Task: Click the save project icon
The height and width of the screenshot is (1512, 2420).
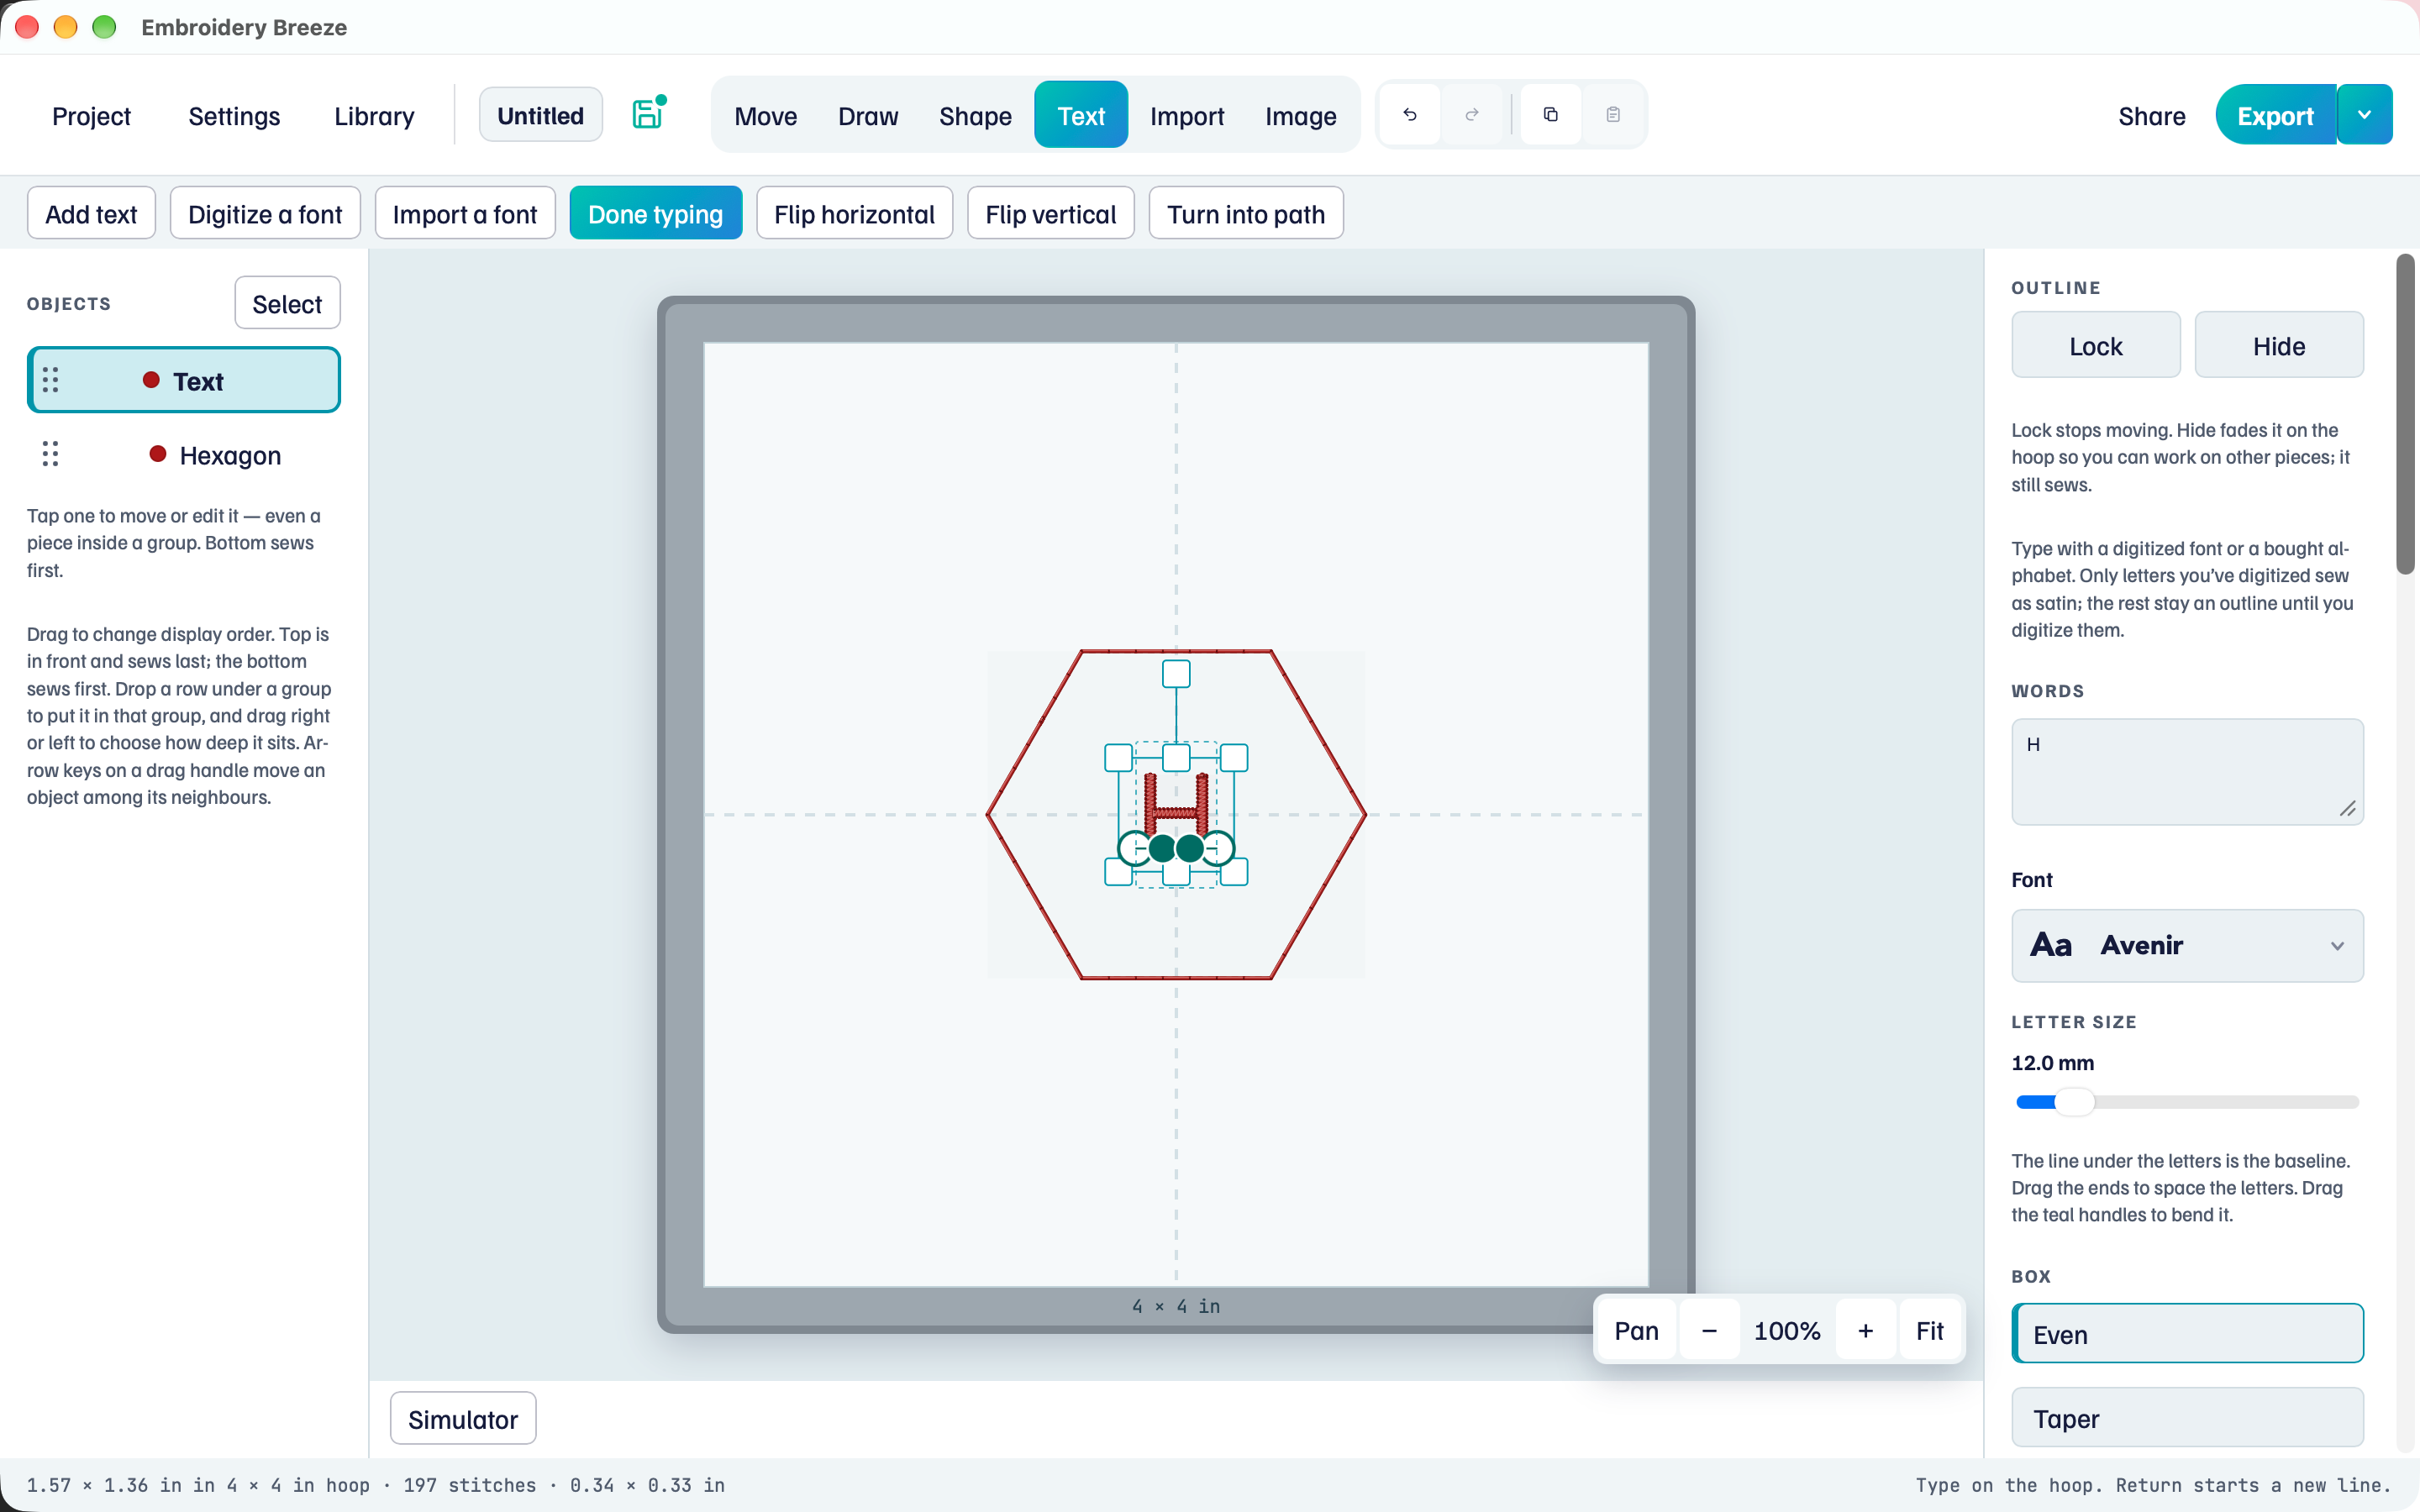Action: pyautogui.click(x=648, y=114)
